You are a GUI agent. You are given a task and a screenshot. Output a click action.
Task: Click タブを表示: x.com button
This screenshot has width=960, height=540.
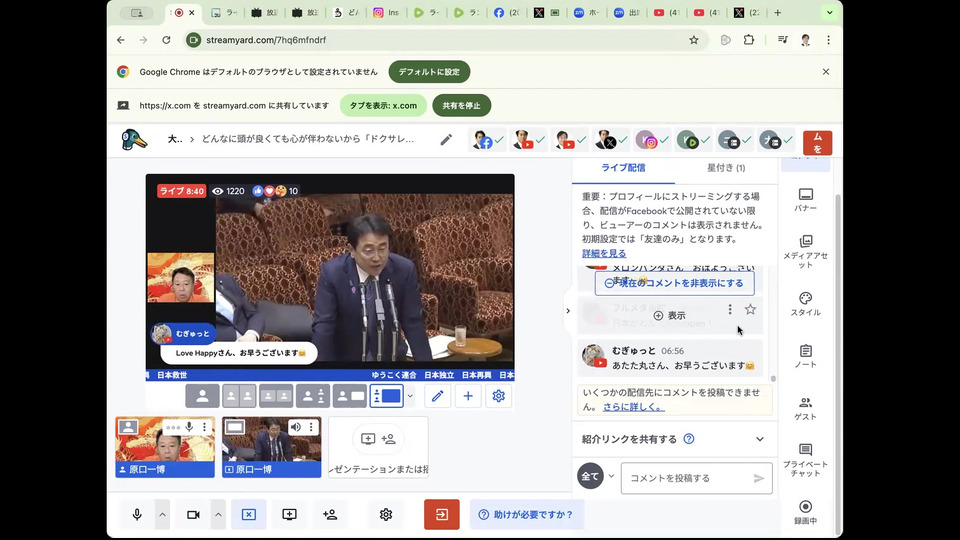coord(383,105)
